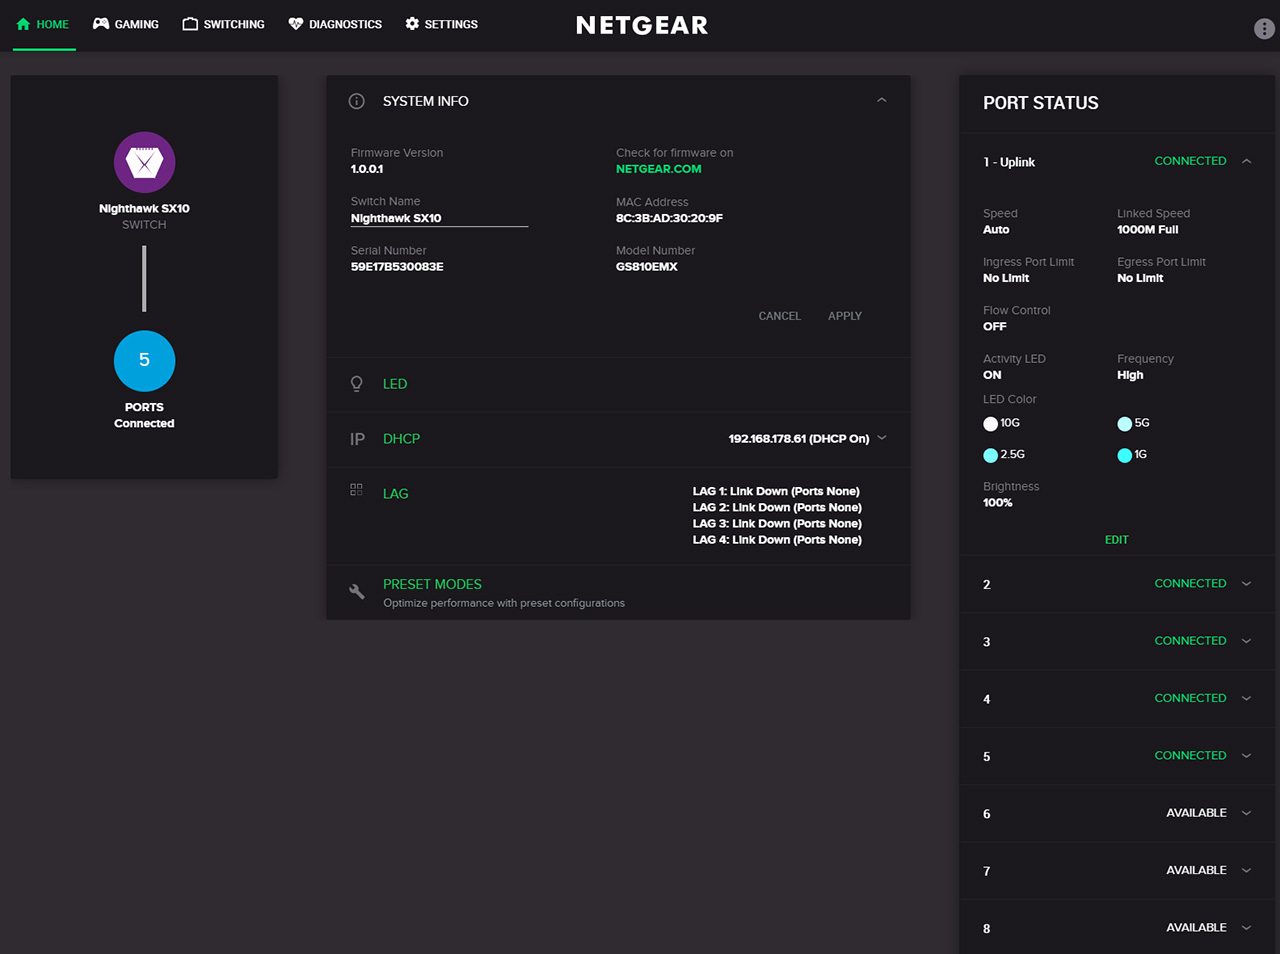Click the Gaming controller icon
This screenshot has height=954, width=1280.
pos(101,23)
